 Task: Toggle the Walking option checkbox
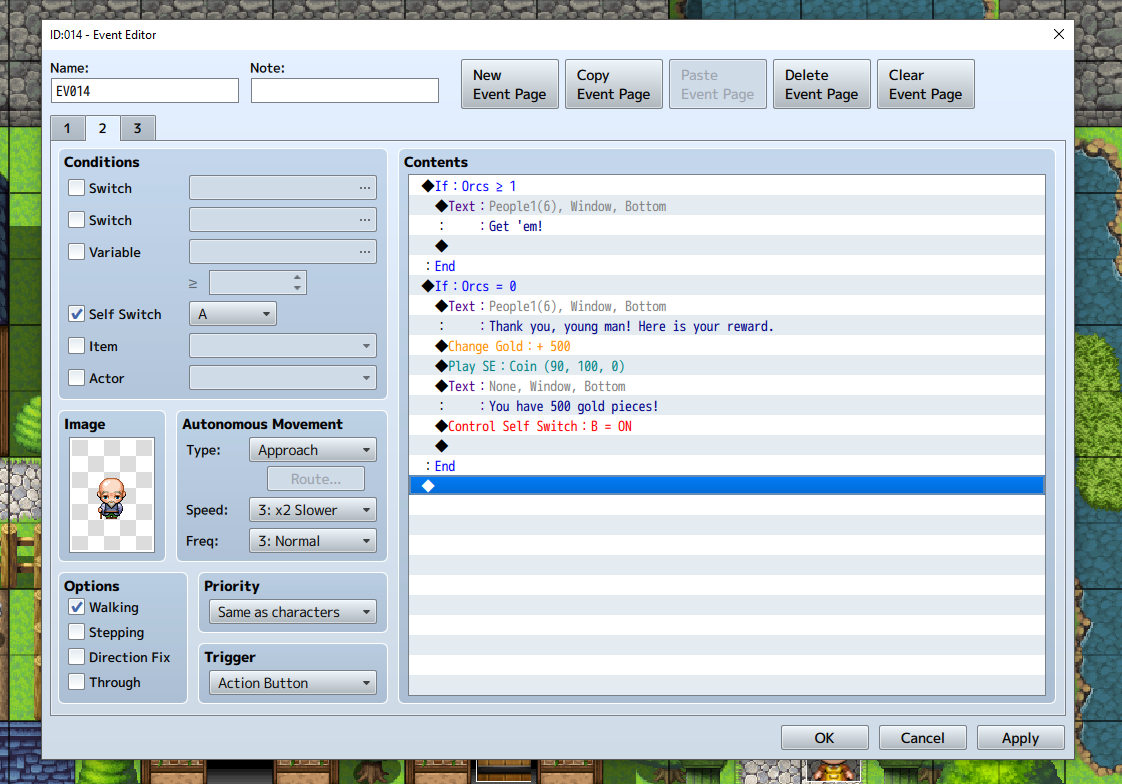point(77,607)
